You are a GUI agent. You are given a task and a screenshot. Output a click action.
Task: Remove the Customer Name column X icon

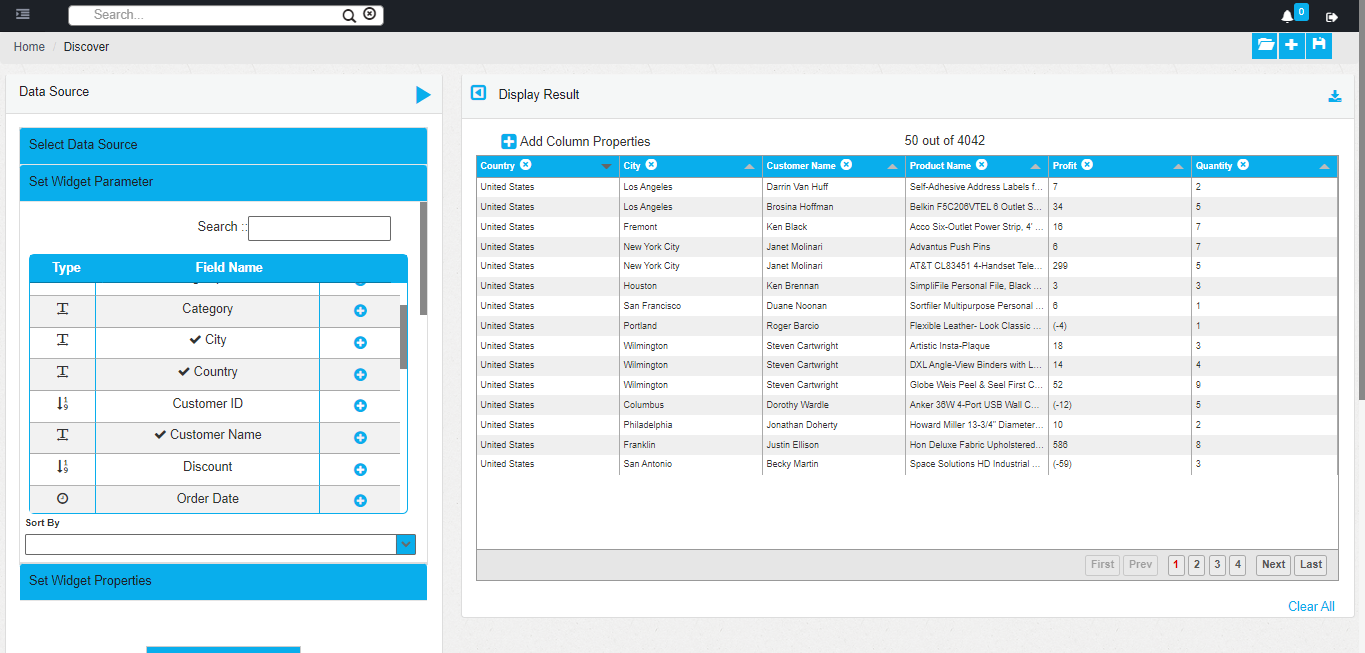click(846, 165)
